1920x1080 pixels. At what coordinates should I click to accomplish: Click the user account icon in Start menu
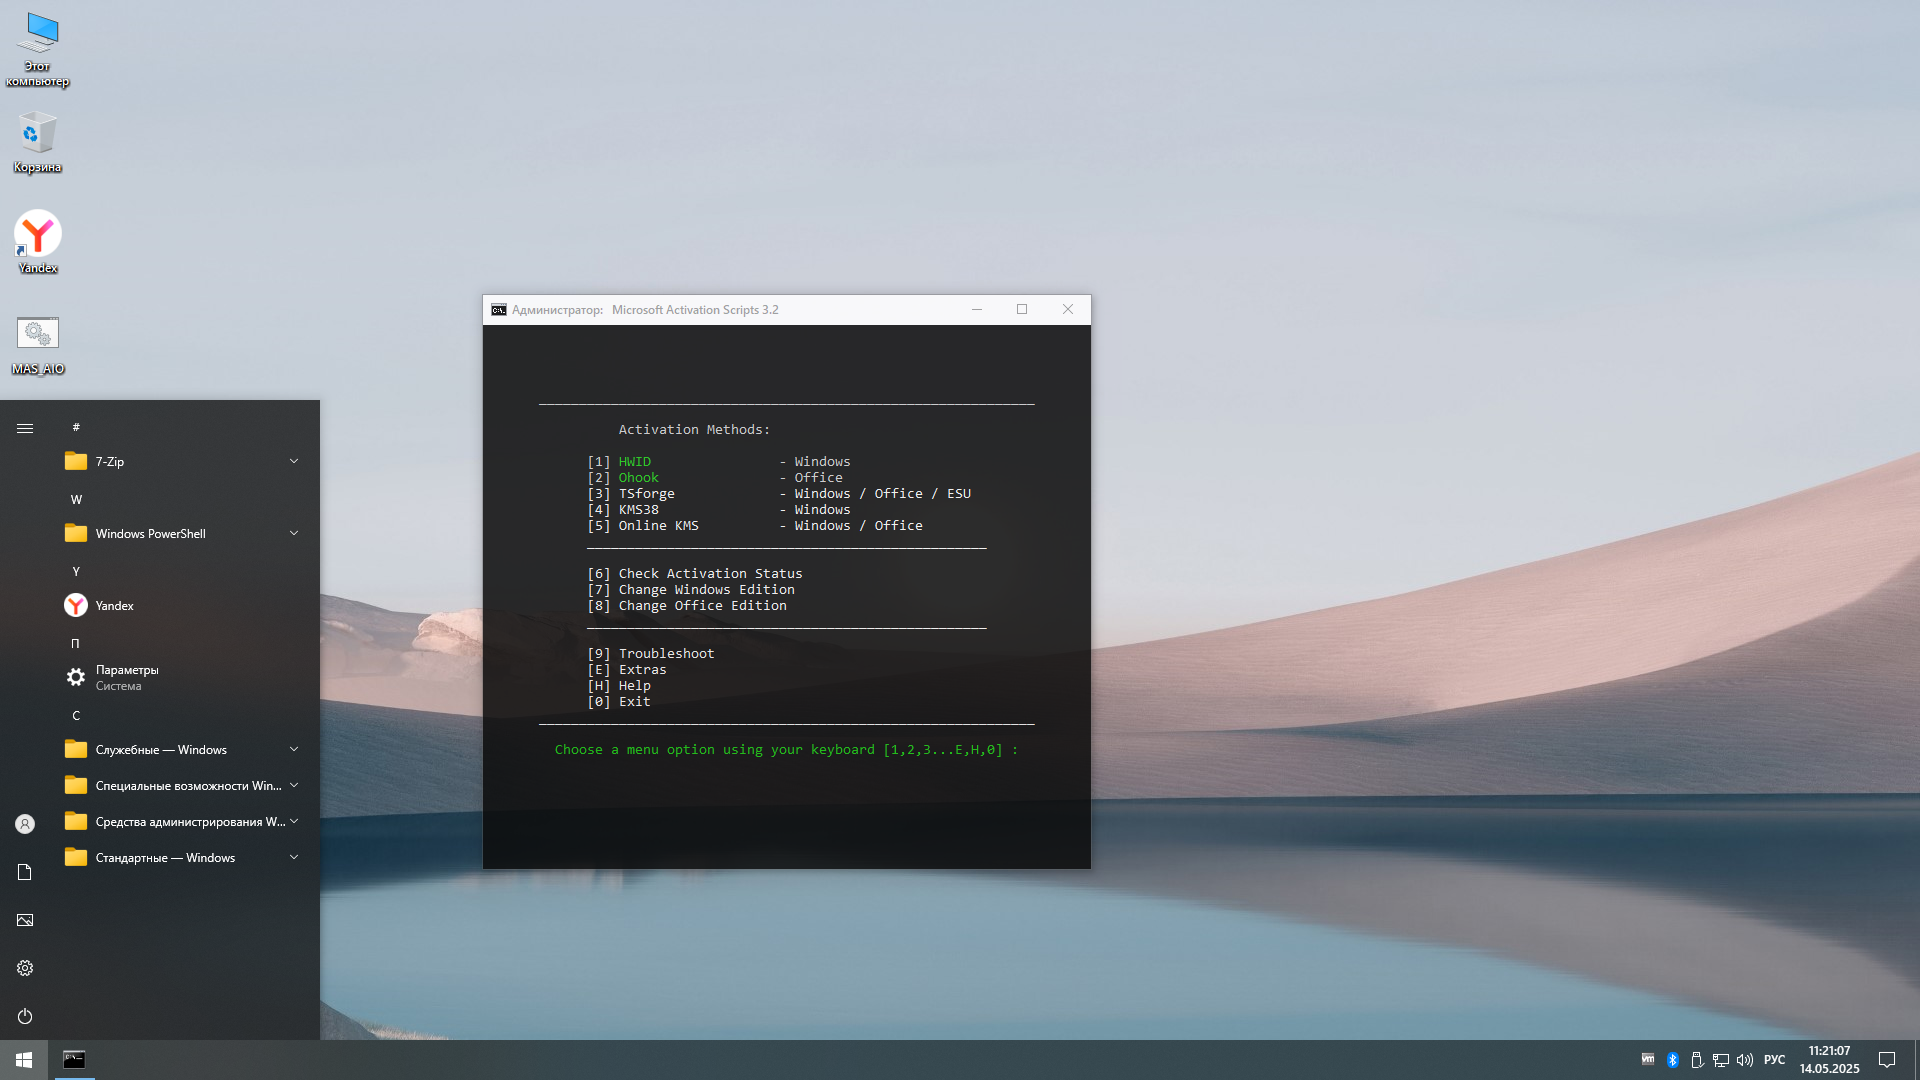pos(24,823)
